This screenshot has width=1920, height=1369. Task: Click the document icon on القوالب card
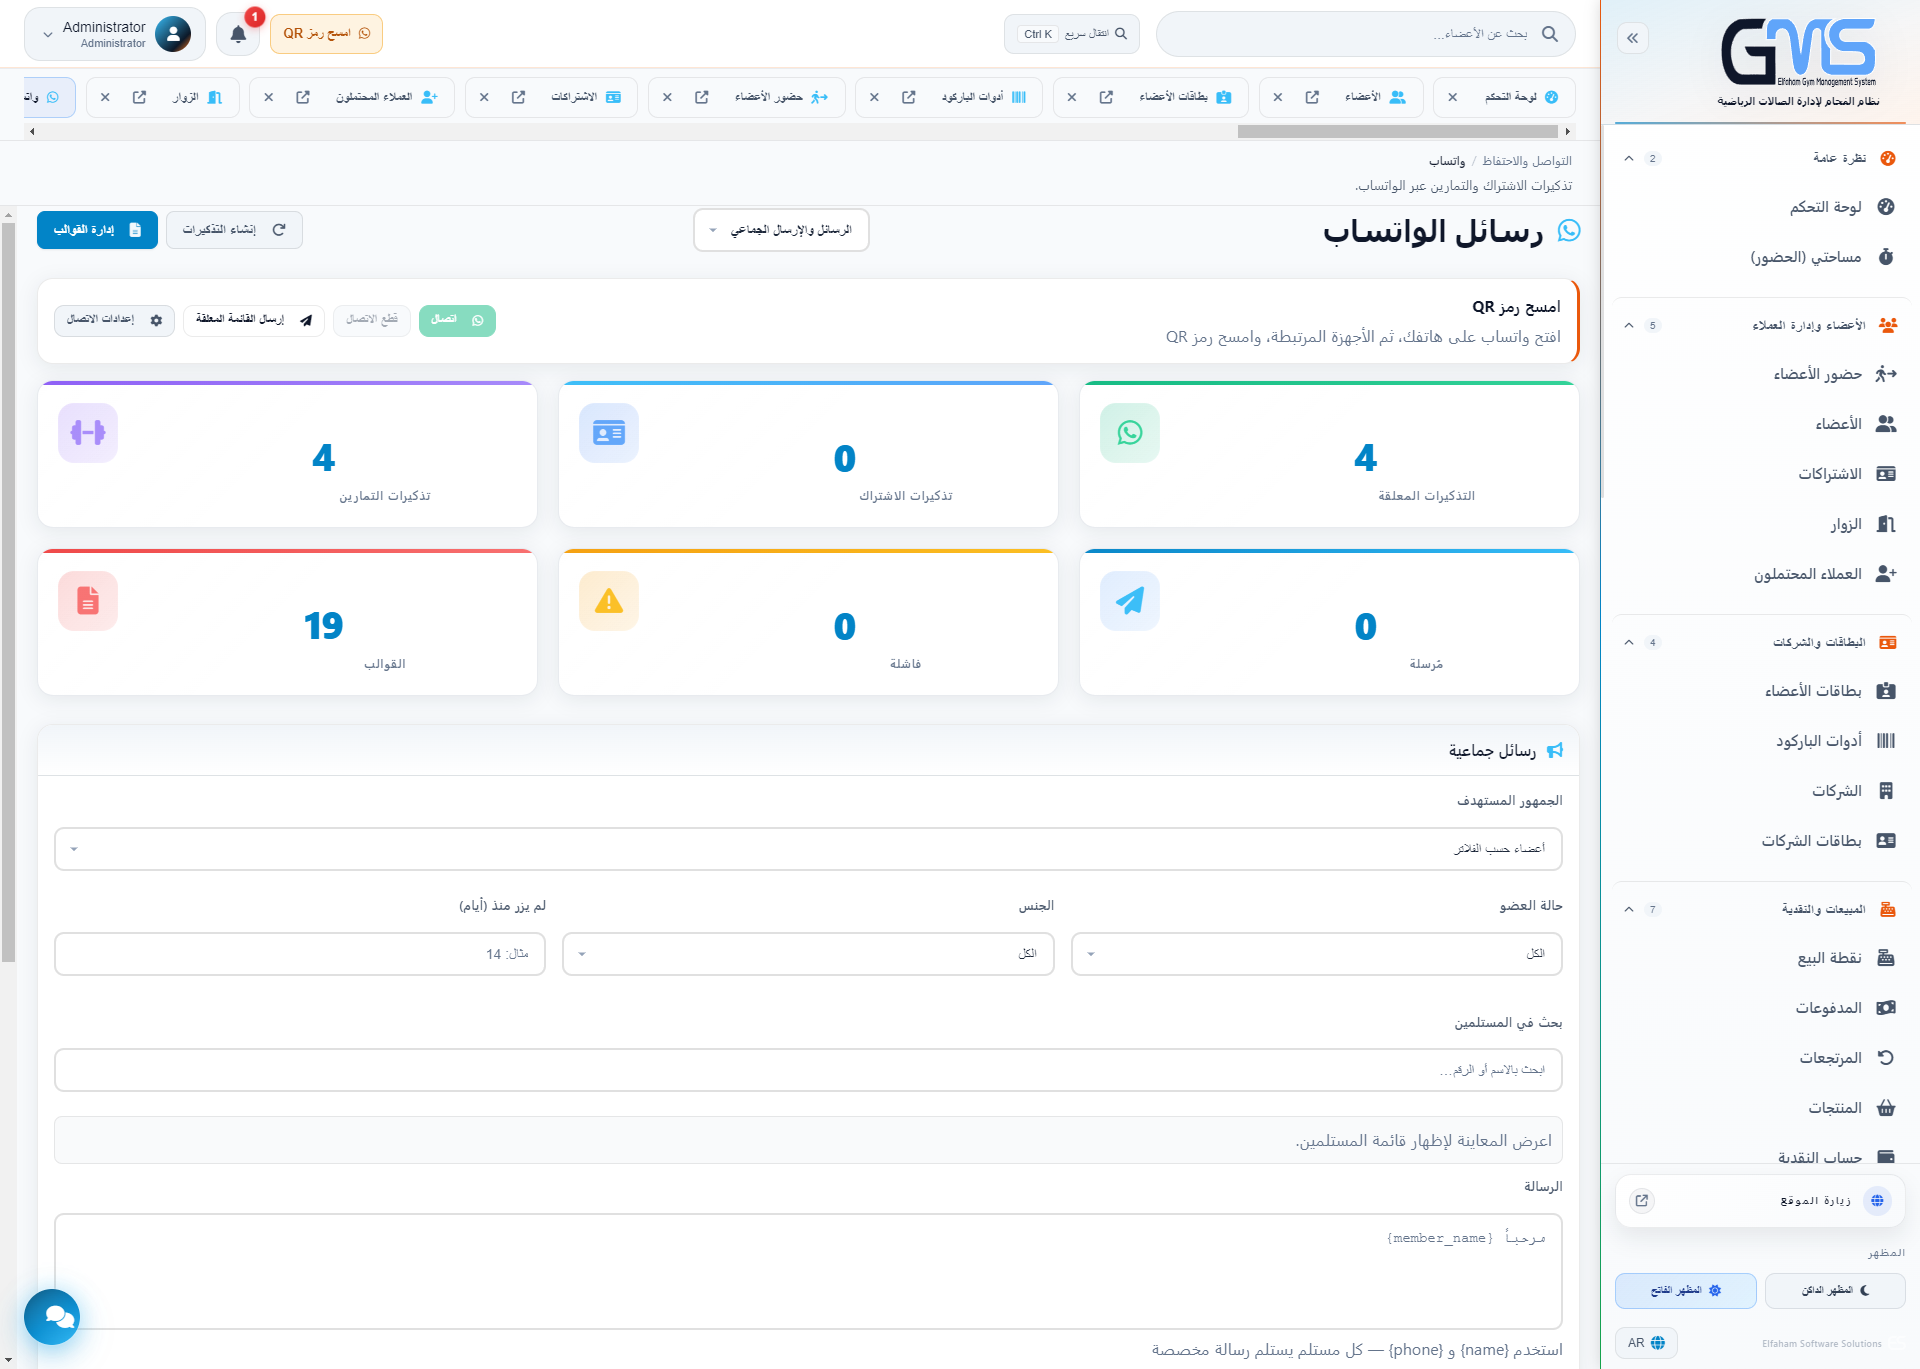[x=88, y=601]
